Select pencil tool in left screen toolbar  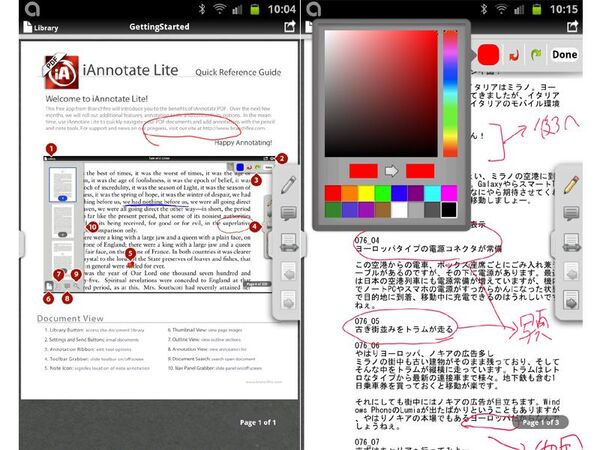click(x=288, y=184)
